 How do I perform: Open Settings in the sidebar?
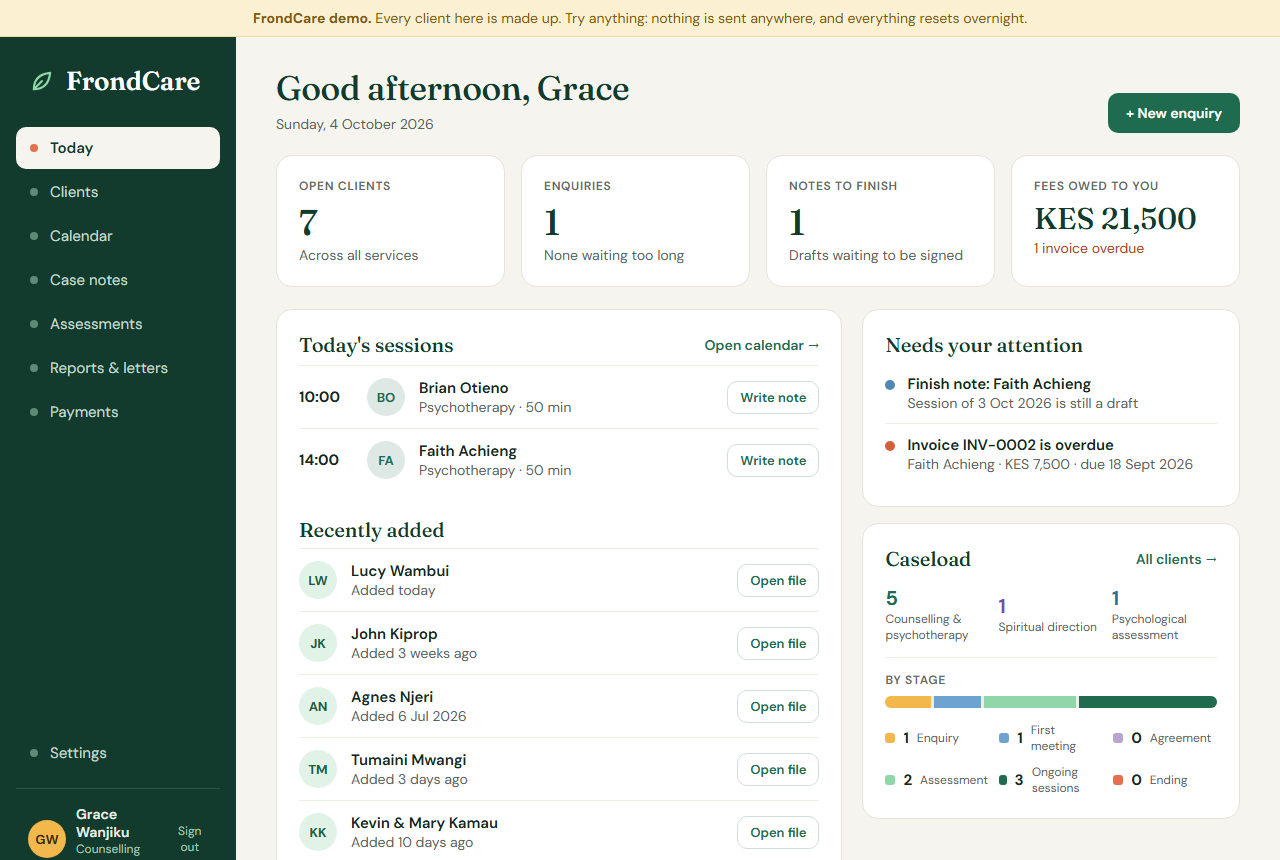[118, 753]
